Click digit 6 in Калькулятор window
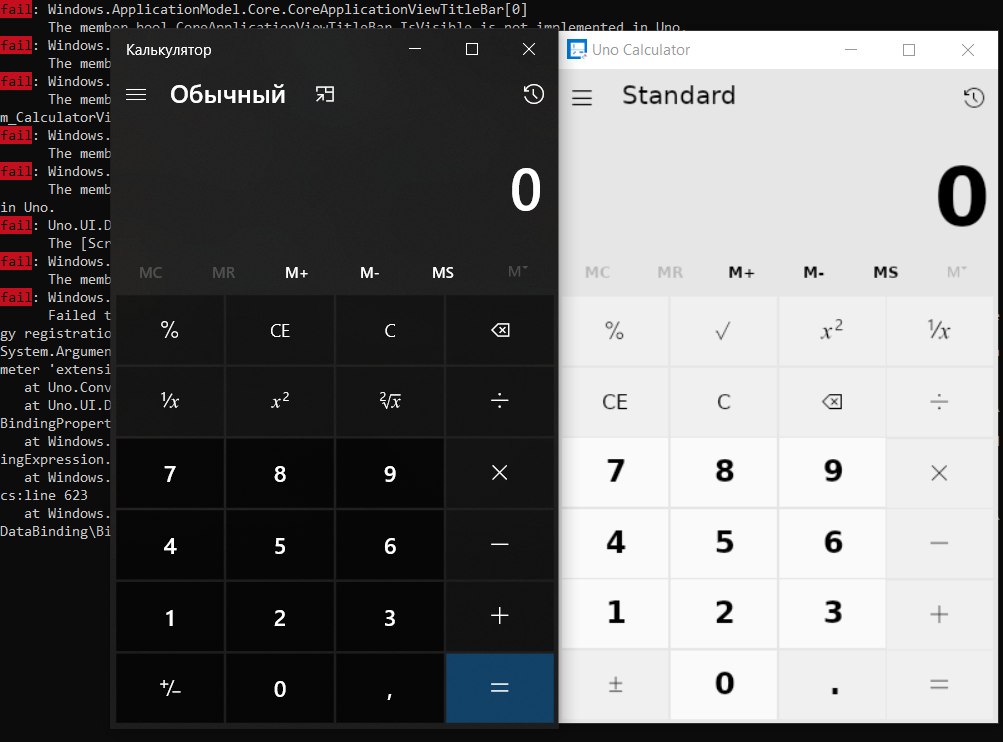 (x=390, y=545)
